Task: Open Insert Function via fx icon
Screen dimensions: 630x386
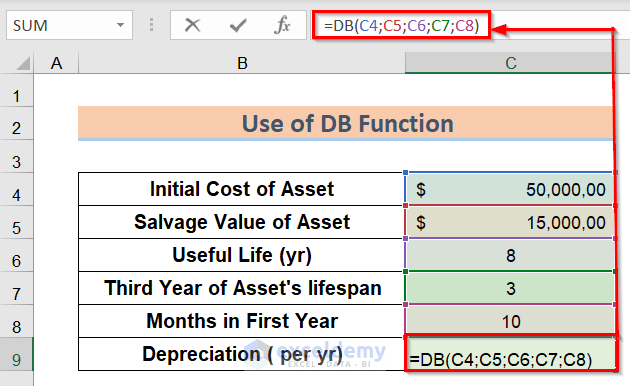Action: pyautogui.click(x=282, y=25)
